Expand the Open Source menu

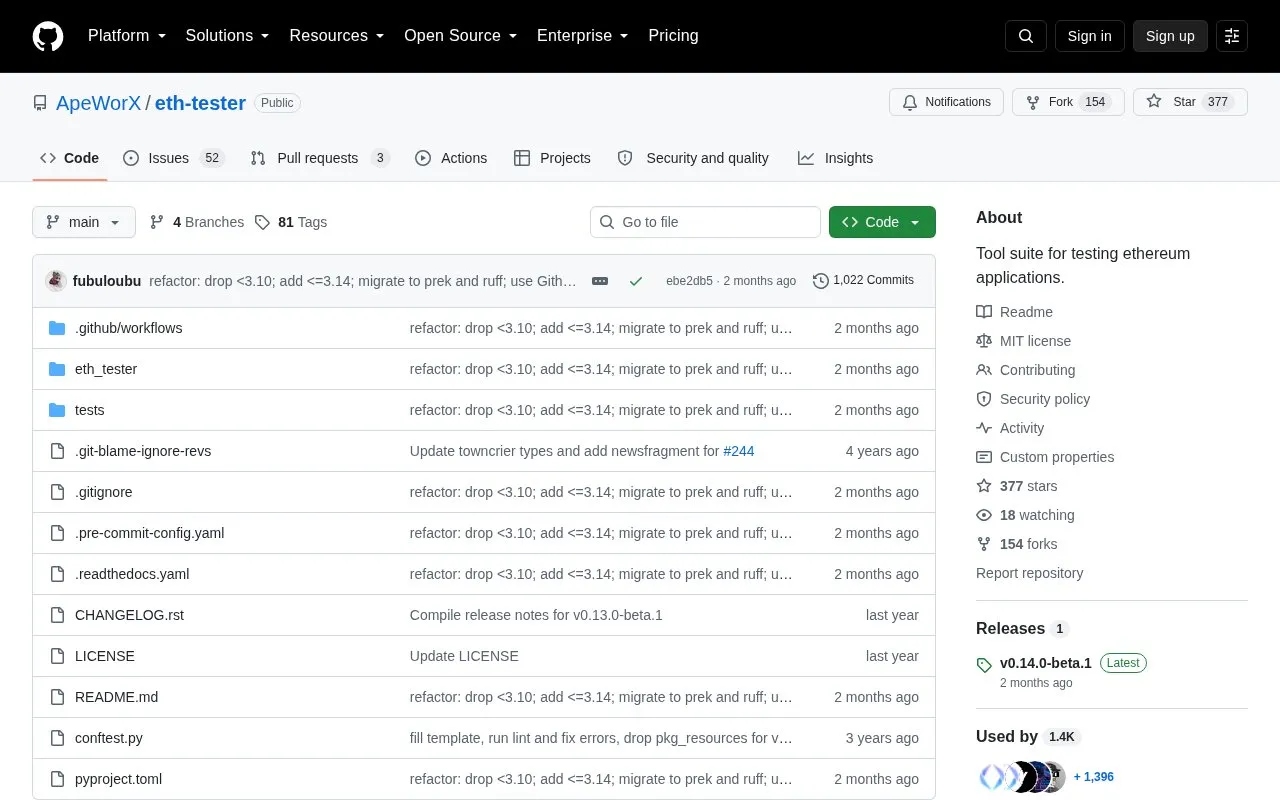pos(460,36)
